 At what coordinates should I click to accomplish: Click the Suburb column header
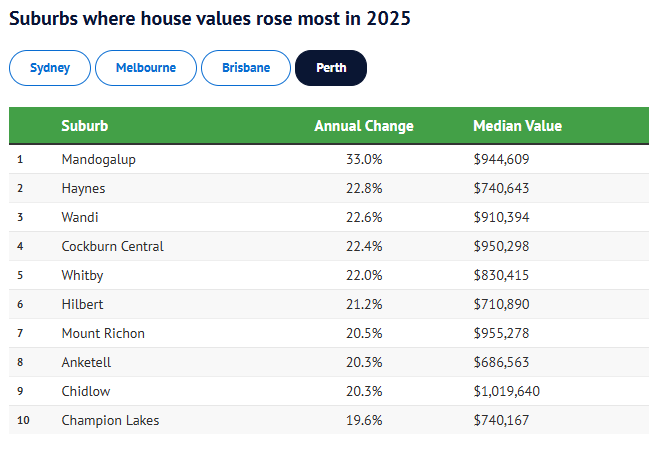[84, 126]
